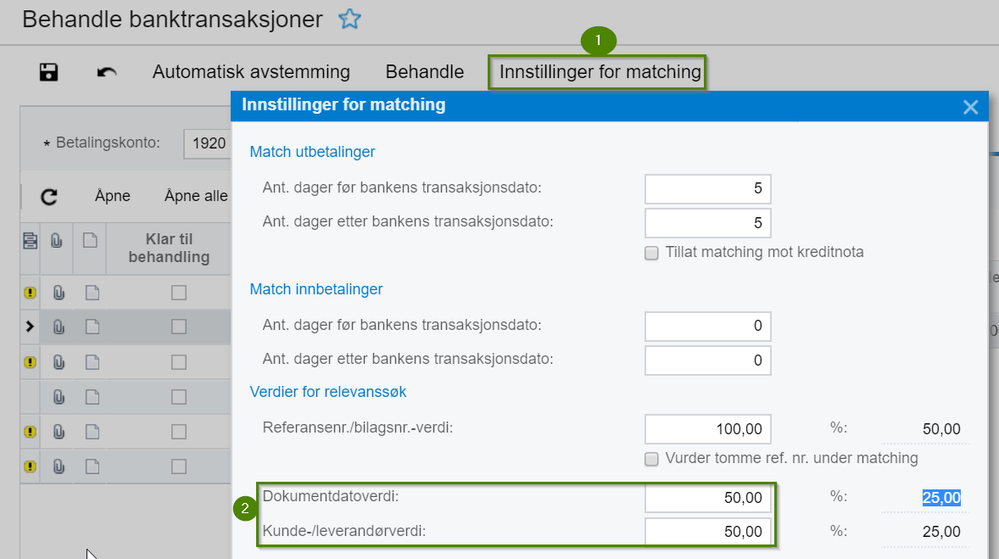This screenshot has height=559, width=999.
Task: Click the Betalingskonto field showing 1920
Action: tap(208, 143)
